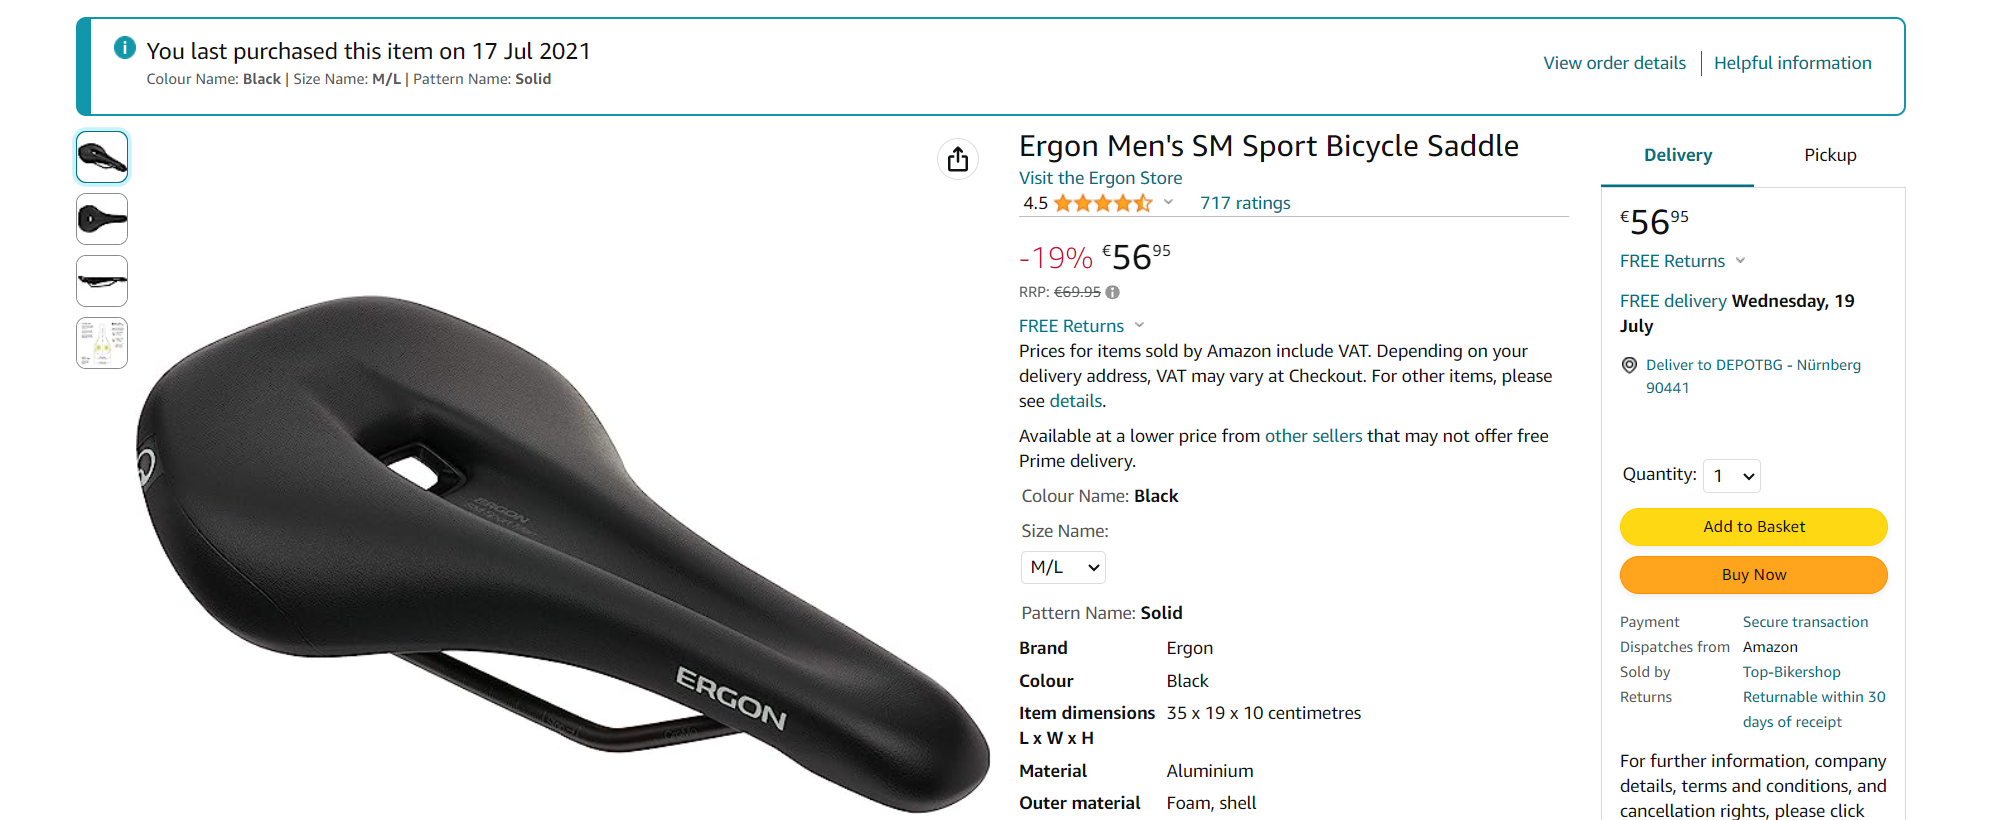Select the Delivery tab
This screenshot has width=1996, height=820.
pyautogui.click(x=1678, y=155)
